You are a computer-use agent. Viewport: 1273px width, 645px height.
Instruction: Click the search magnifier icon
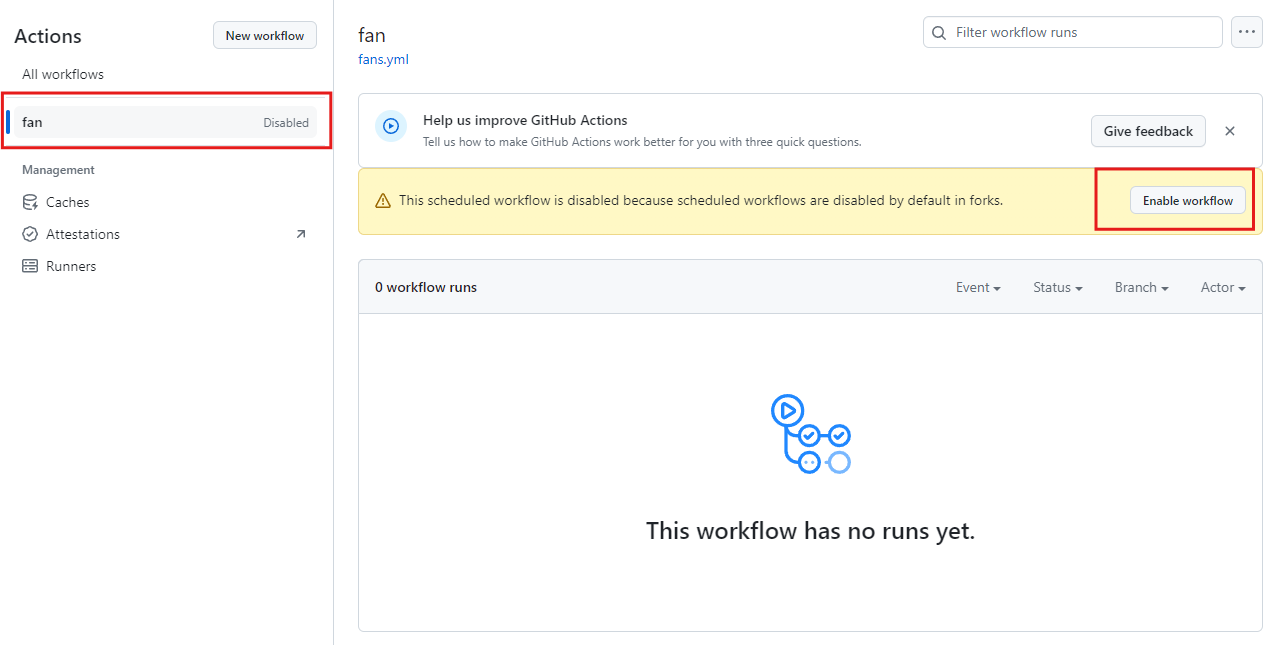[x=939, y=32]
